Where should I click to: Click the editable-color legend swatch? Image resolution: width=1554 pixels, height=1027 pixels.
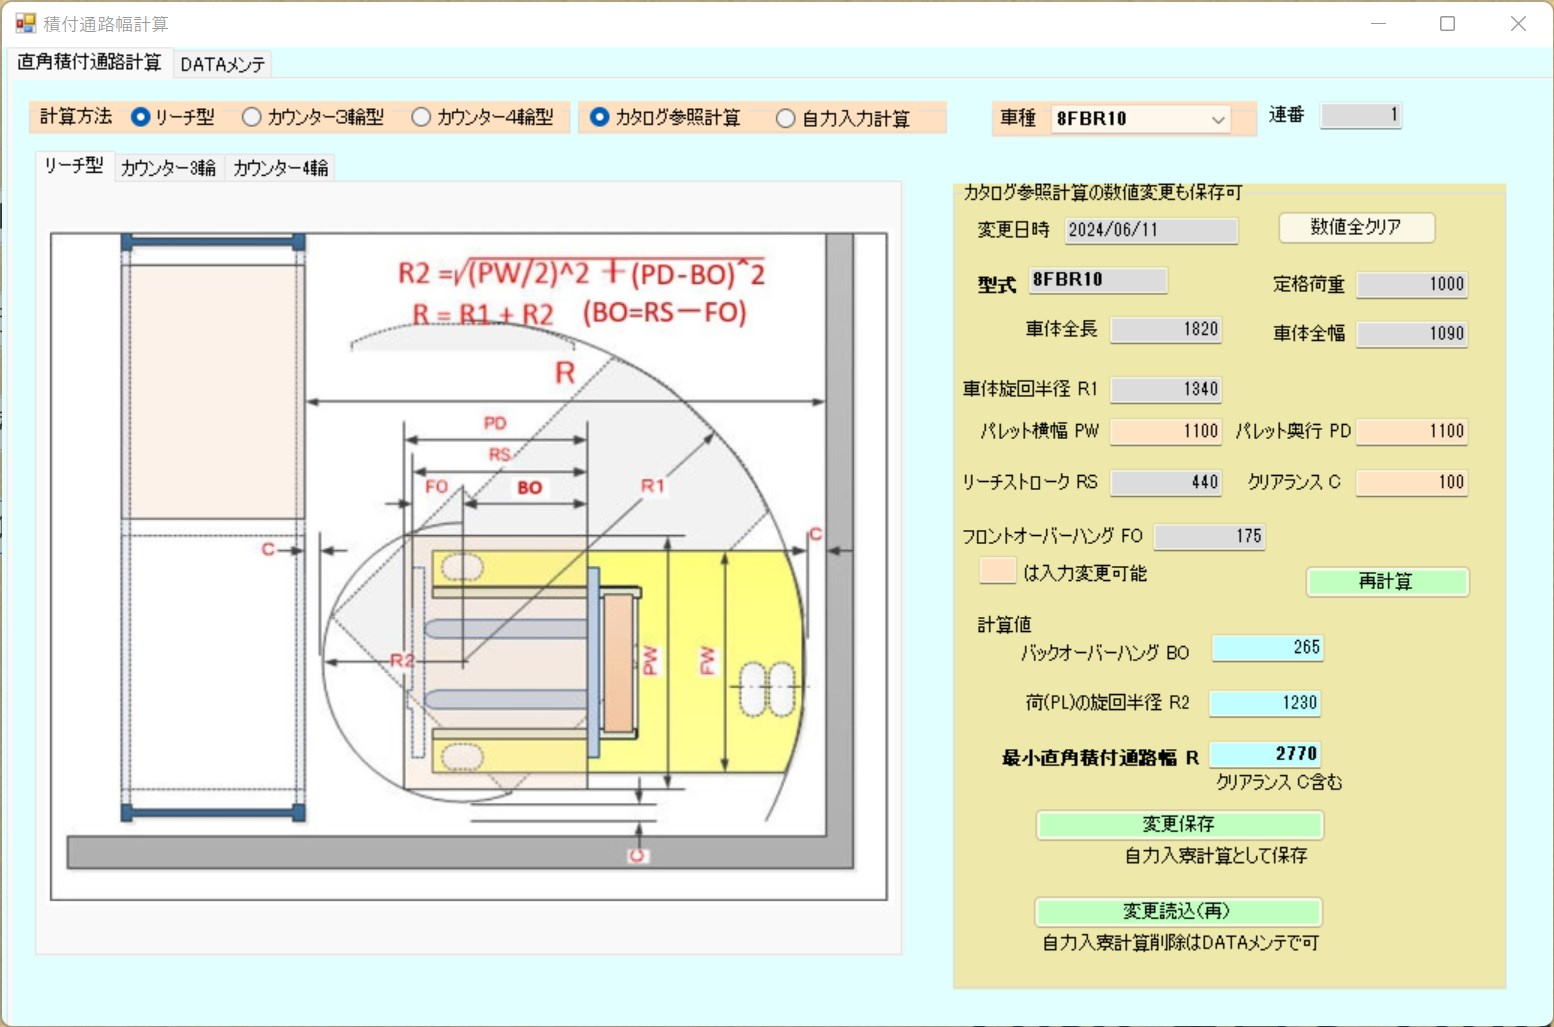[x=997, y=571]
